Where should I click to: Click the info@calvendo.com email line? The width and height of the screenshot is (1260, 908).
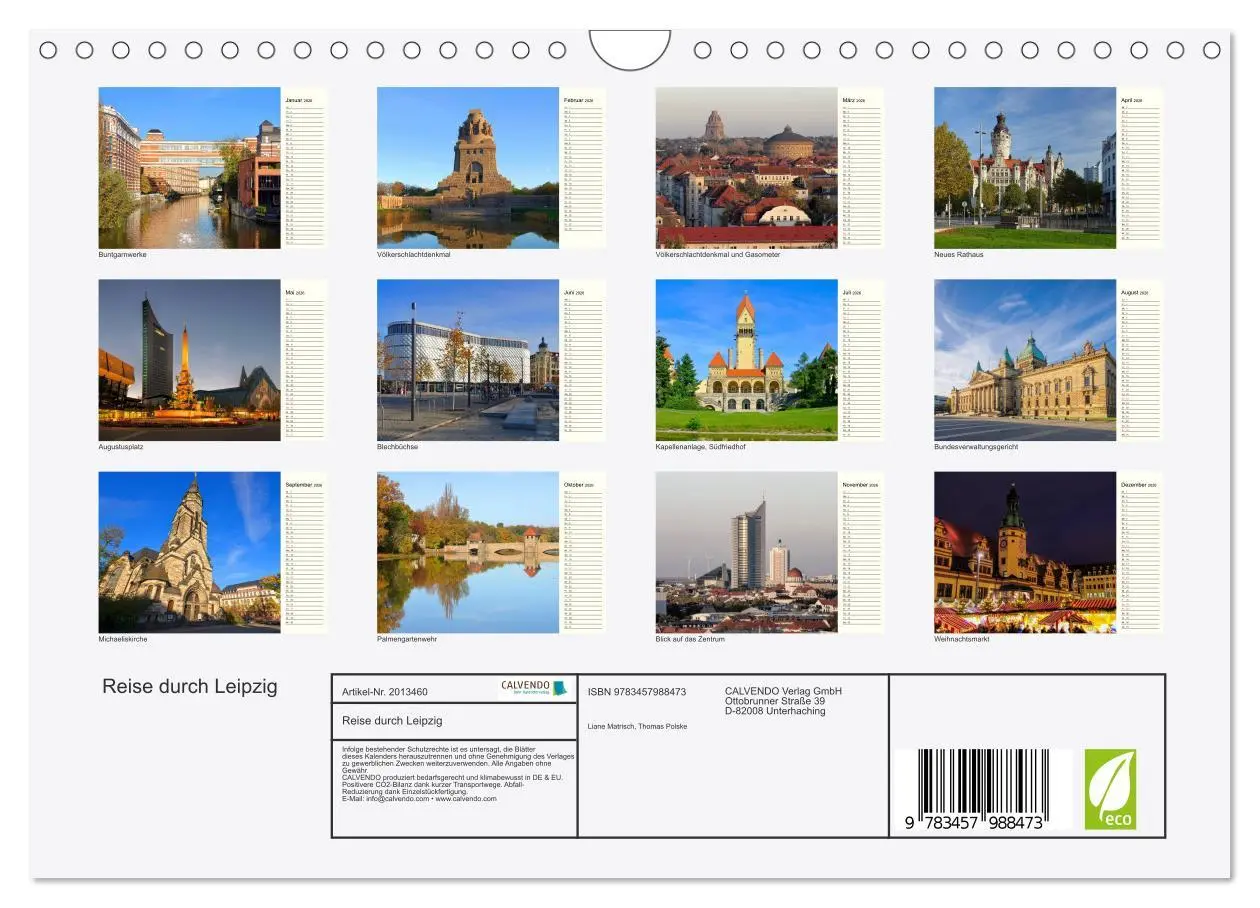(419, 799)
